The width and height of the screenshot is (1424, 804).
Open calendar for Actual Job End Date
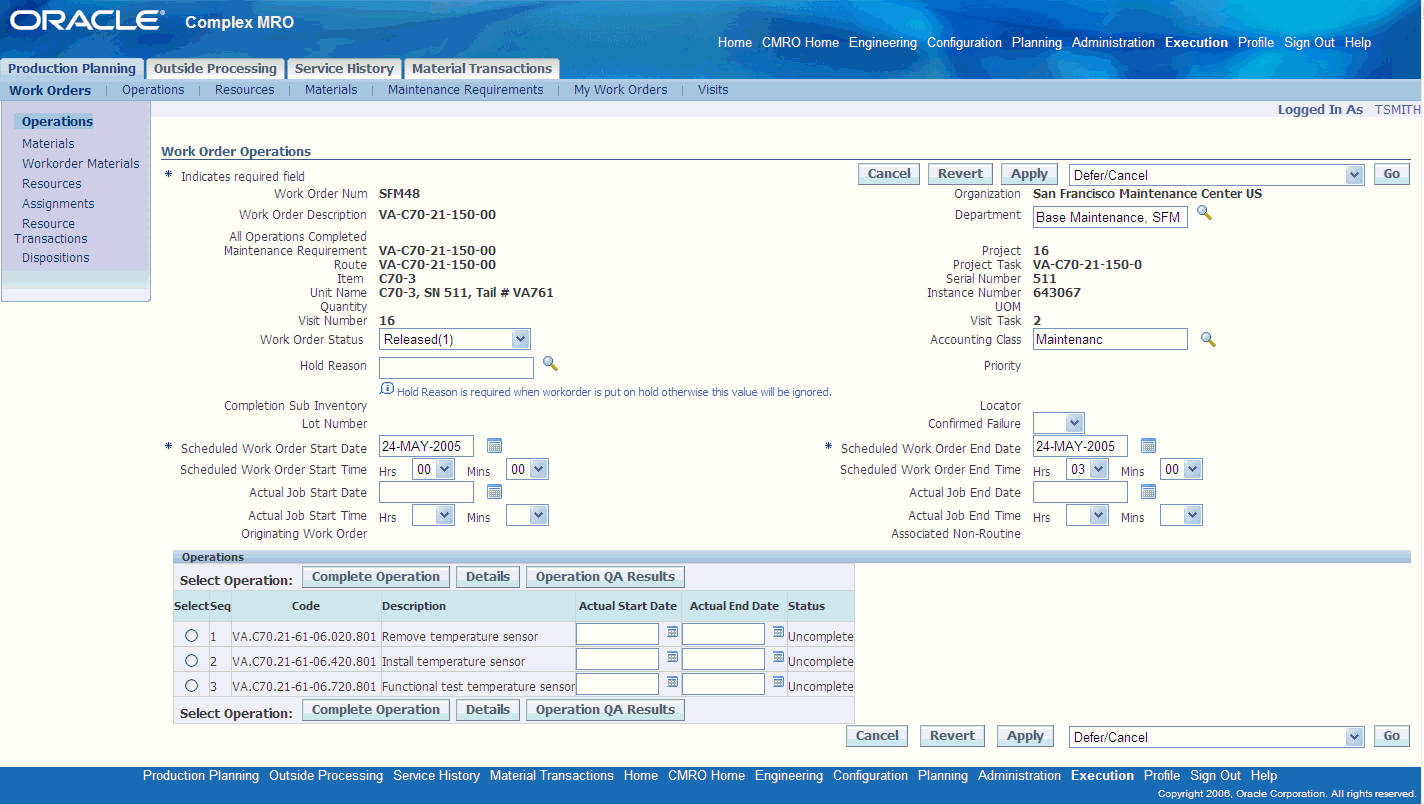pyautogui.click(x=1148, y=492)
